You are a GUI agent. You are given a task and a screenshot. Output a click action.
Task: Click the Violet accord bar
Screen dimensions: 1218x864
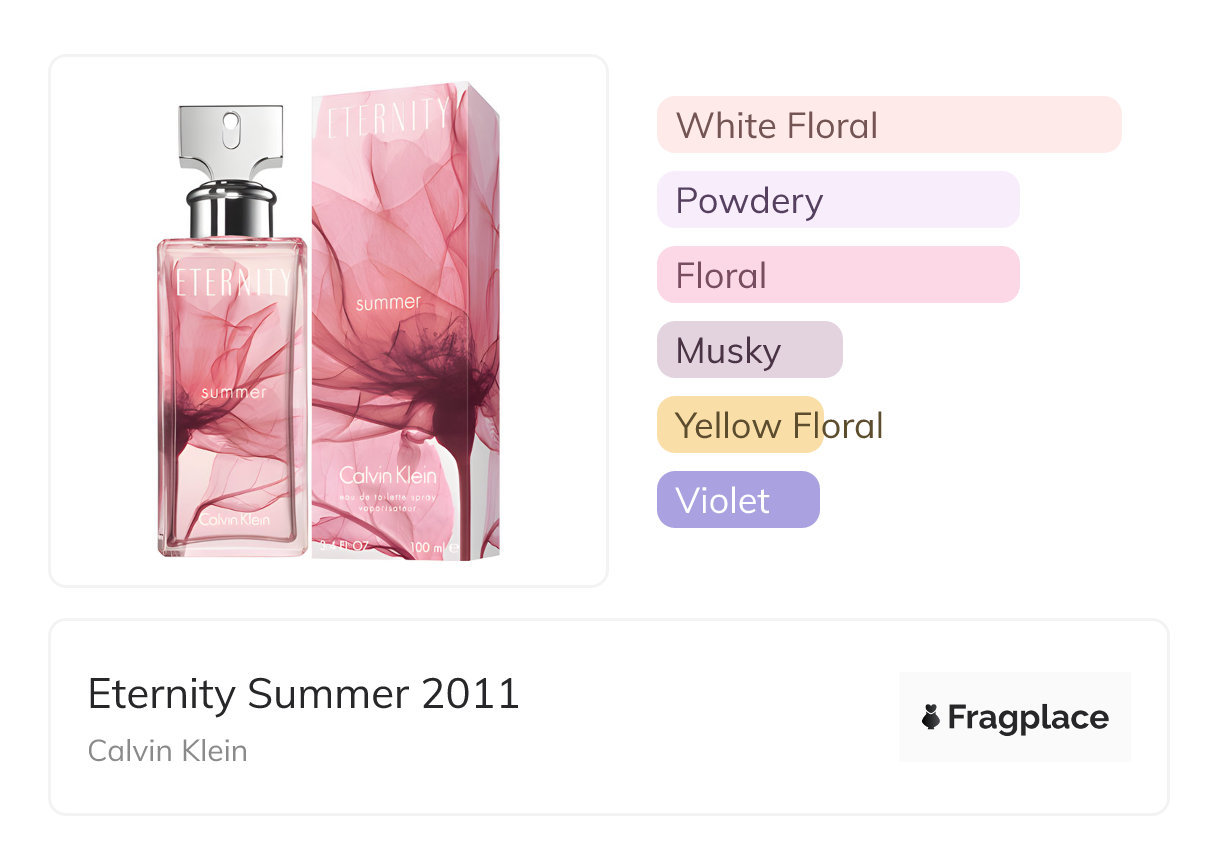click(x=737, y=500)
